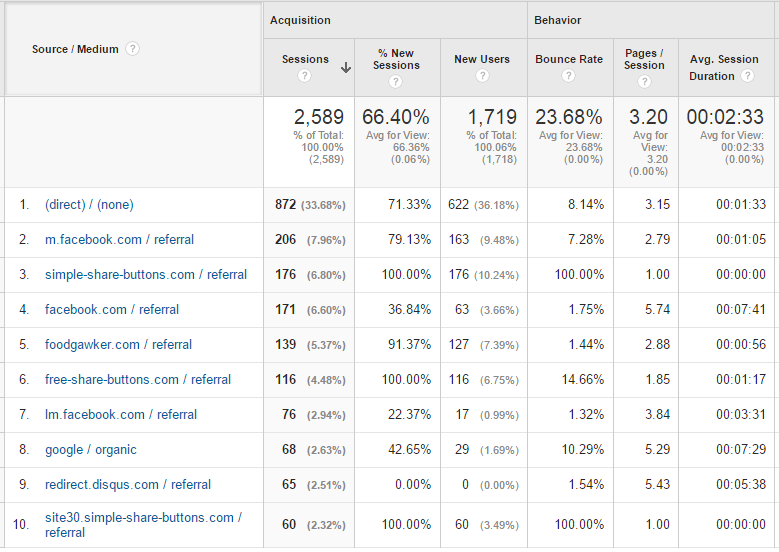Click total new users value 1,719
779x552 pixels.
(x=492, y=117)
